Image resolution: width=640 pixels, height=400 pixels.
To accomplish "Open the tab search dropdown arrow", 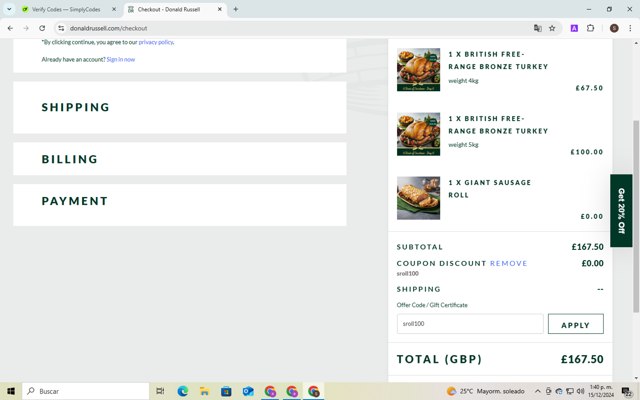I will tap(9, 9).
